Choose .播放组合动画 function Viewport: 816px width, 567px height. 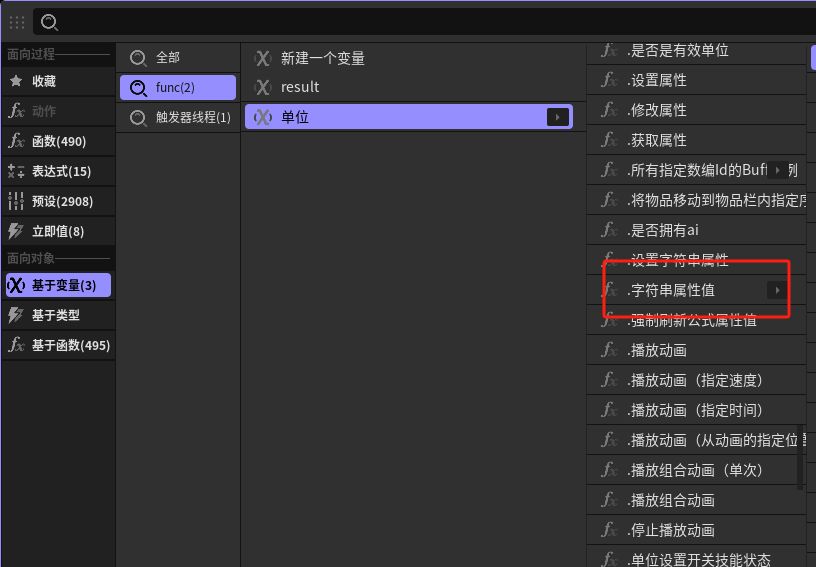pyautogui.click(x=696, y=500)
